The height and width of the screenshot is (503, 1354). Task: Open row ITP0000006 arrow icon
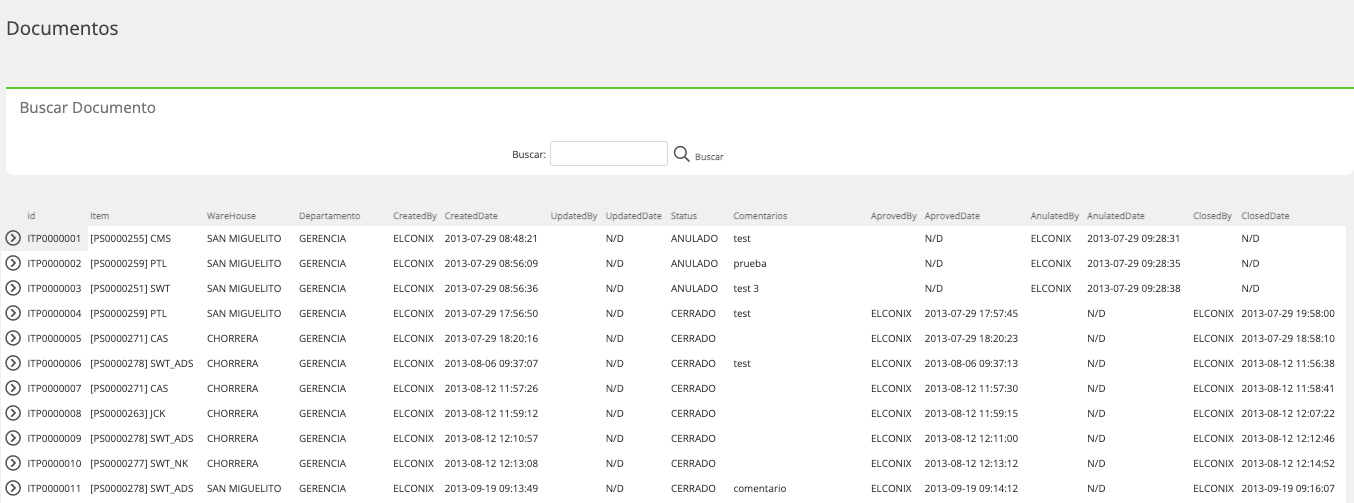13,363
